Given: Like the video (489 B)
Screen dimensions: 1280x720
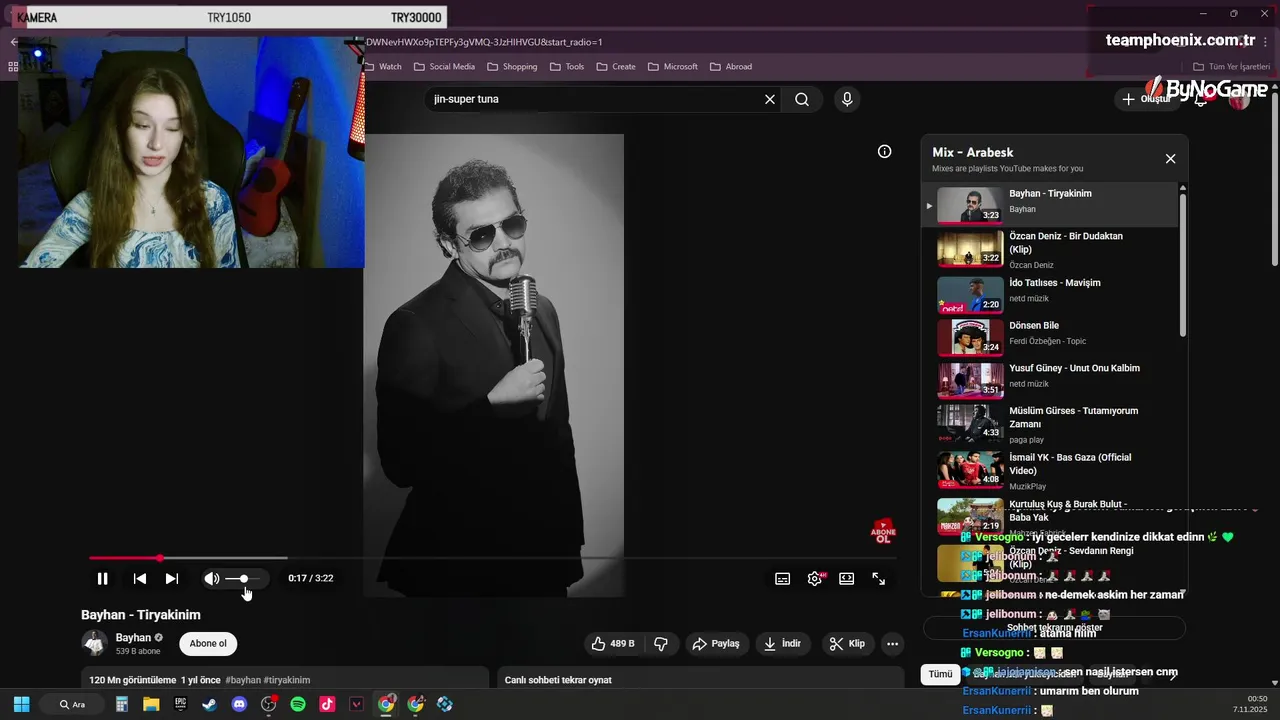Looking at the screenshot, I should pyautogui.click(x=613, y=644).
